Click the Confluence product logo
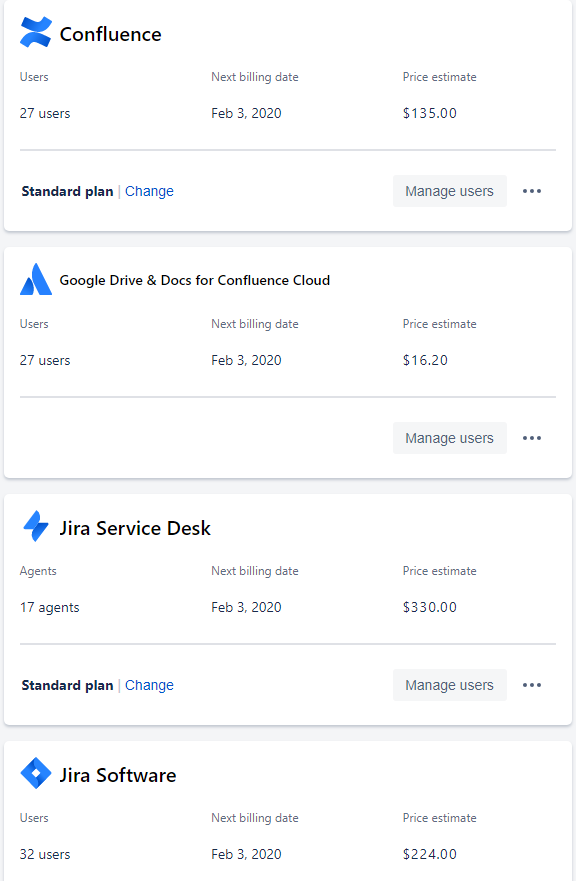Screen dimensions: 576x881 pyautogui.click(x=35, y=32)
